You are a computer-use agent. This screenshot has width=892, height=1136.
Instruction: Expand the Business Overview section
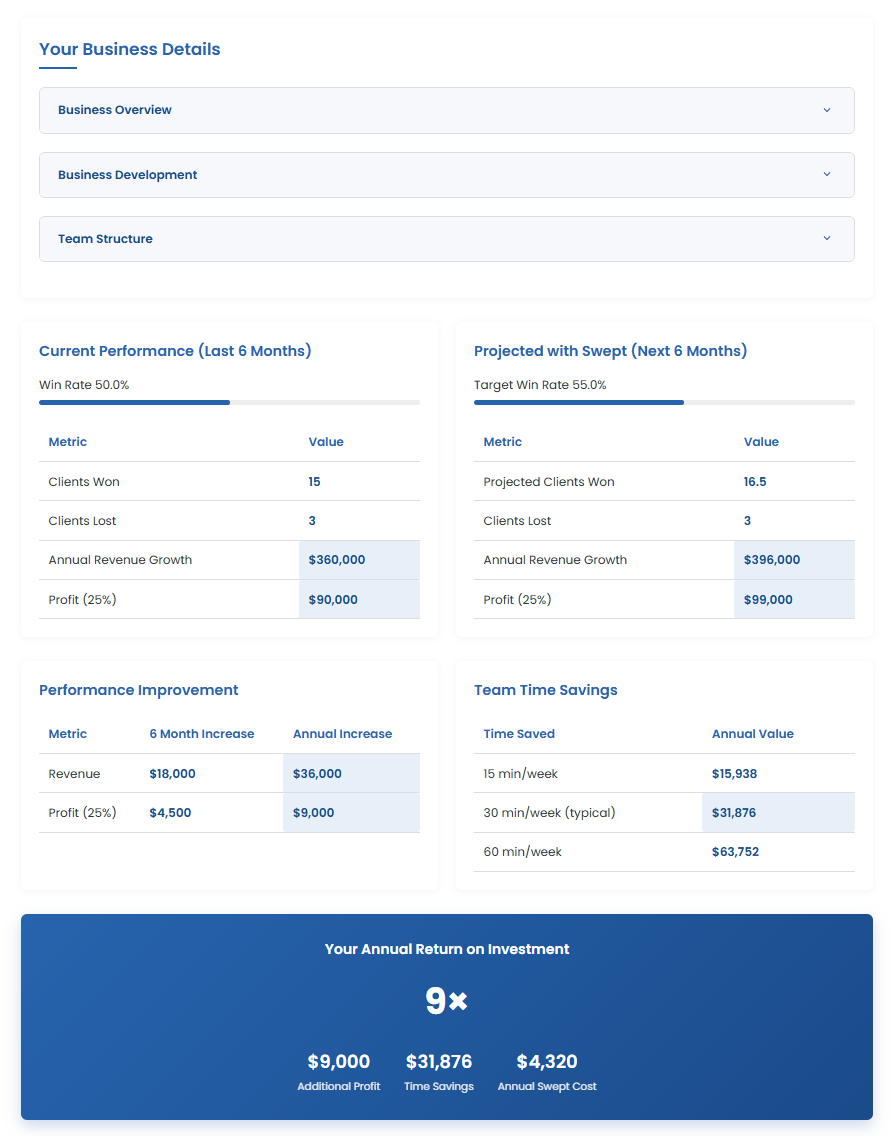click(x=446, y=110)
